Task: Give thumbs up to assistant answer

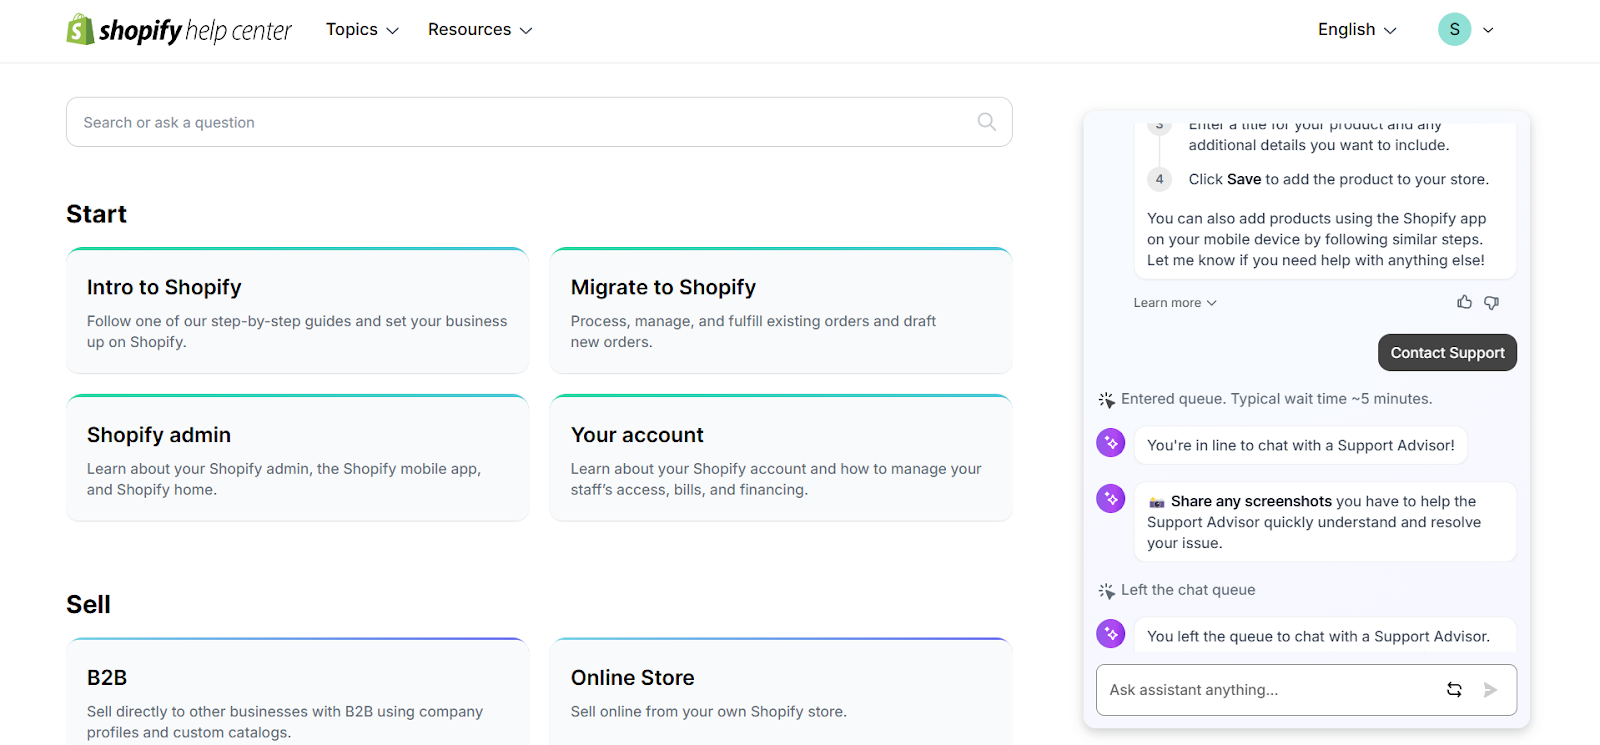Action: click(1464, 302)
